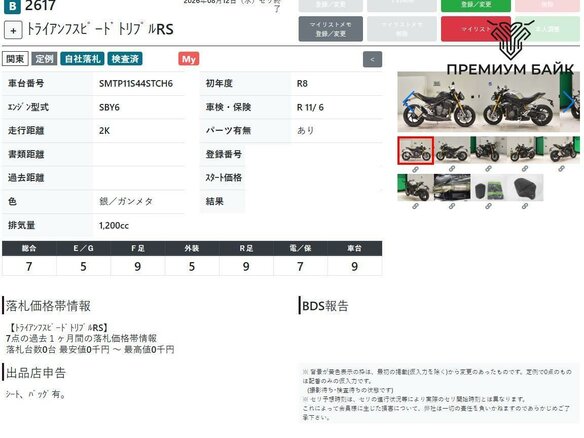The image size is (584, 438).
Task: Open link icon under exhaust thumbnail
Action: click(x=452, y=206)
